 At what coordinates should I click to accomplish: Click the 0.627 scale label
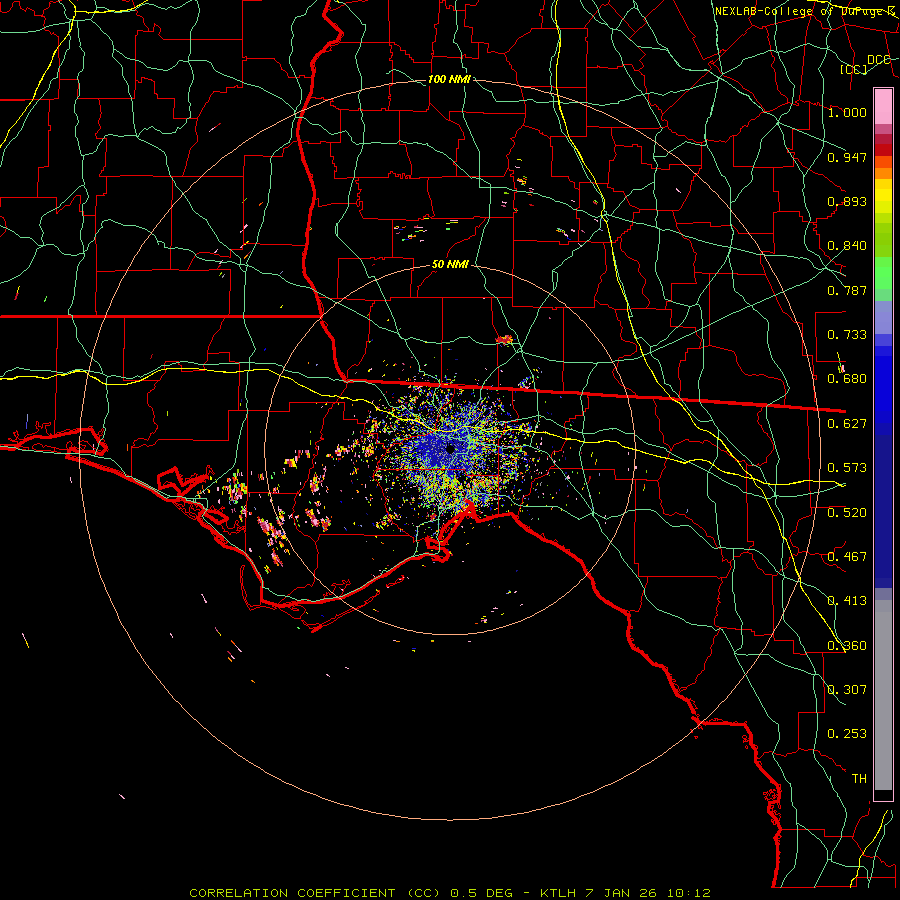pyautogui.click(x=847, y=424)
